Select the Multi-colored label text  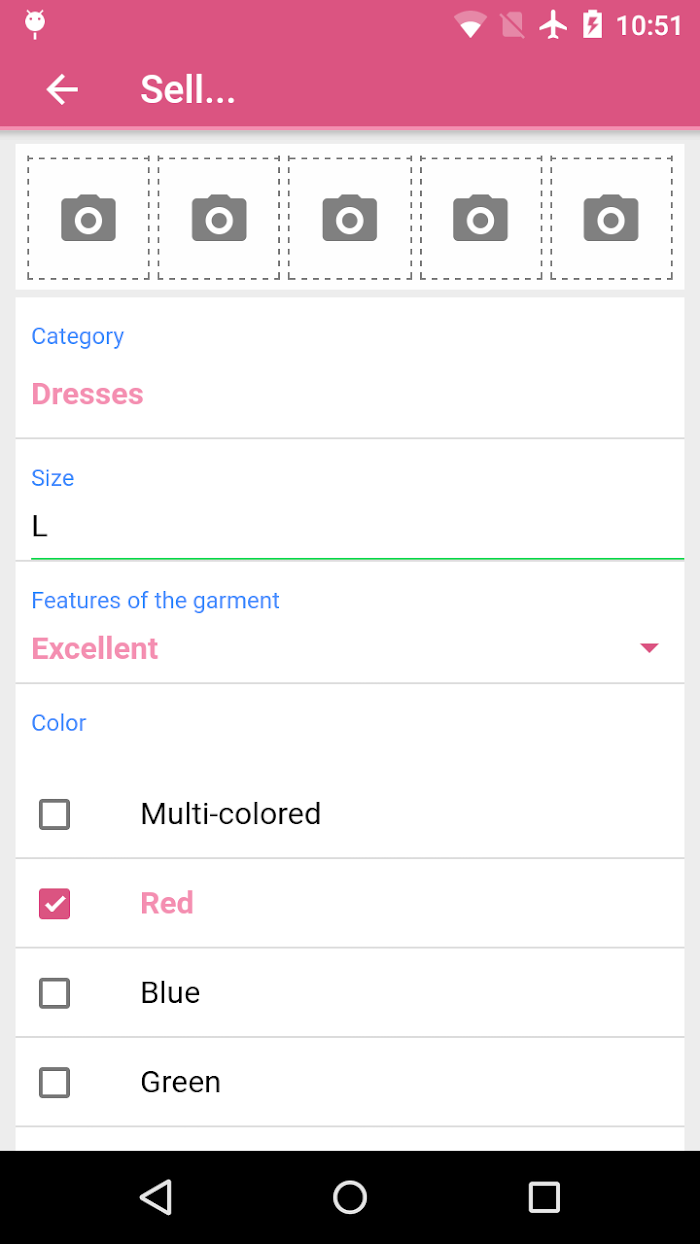[x=230, y=814]
